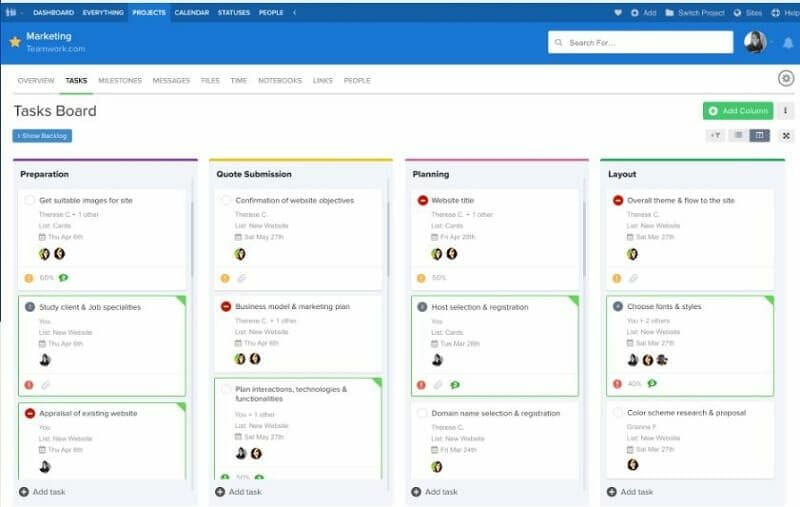800x507 pixels.
Task: Open comment icon on Choose fonts & styles card
Action: coord(652,383)
